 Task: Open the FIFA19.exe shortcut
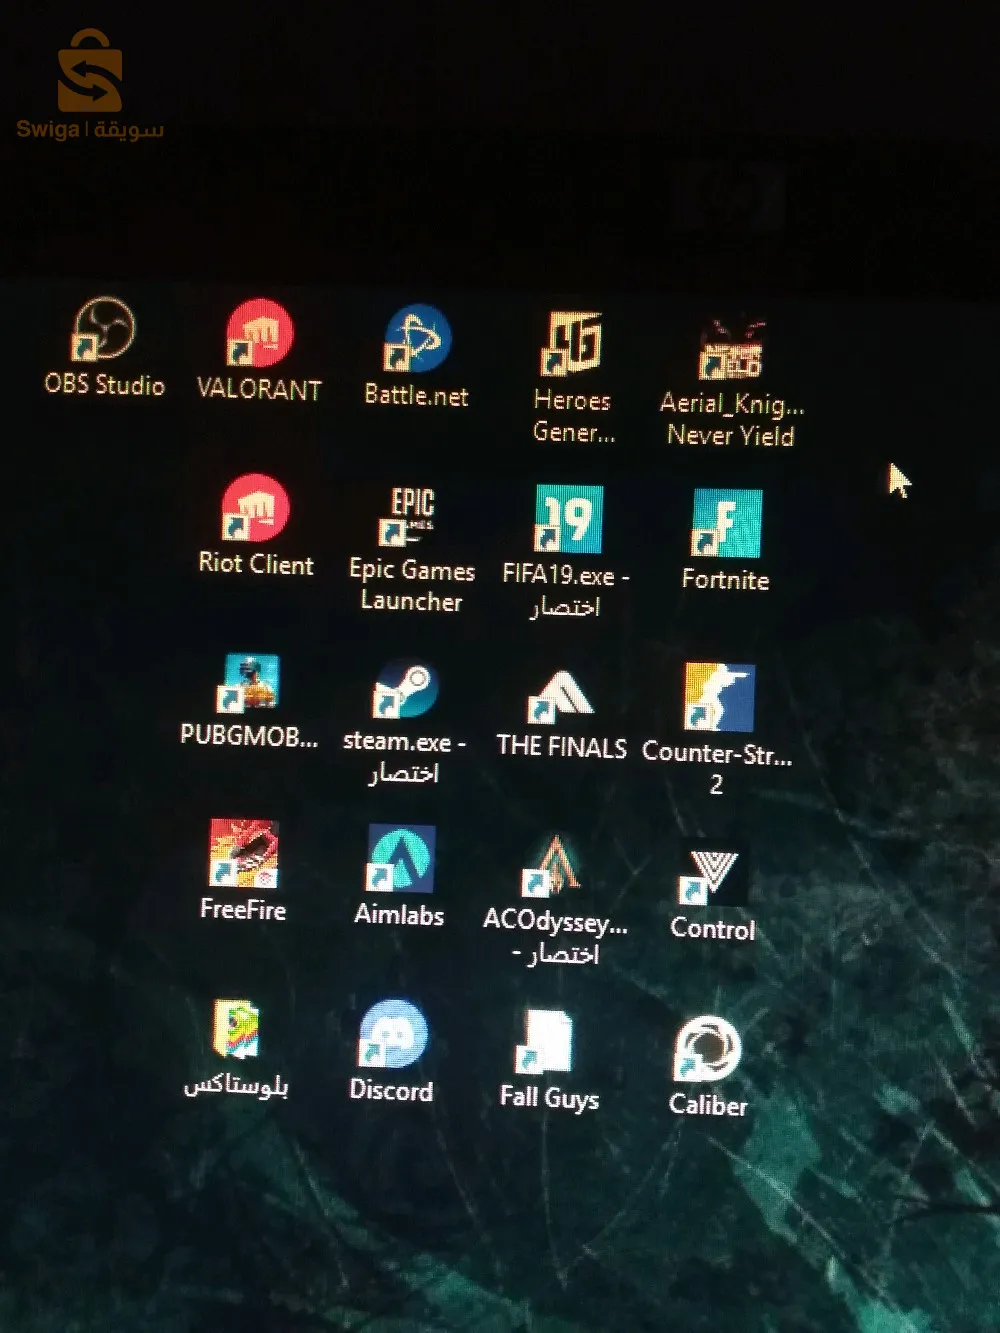click(566, 515)
